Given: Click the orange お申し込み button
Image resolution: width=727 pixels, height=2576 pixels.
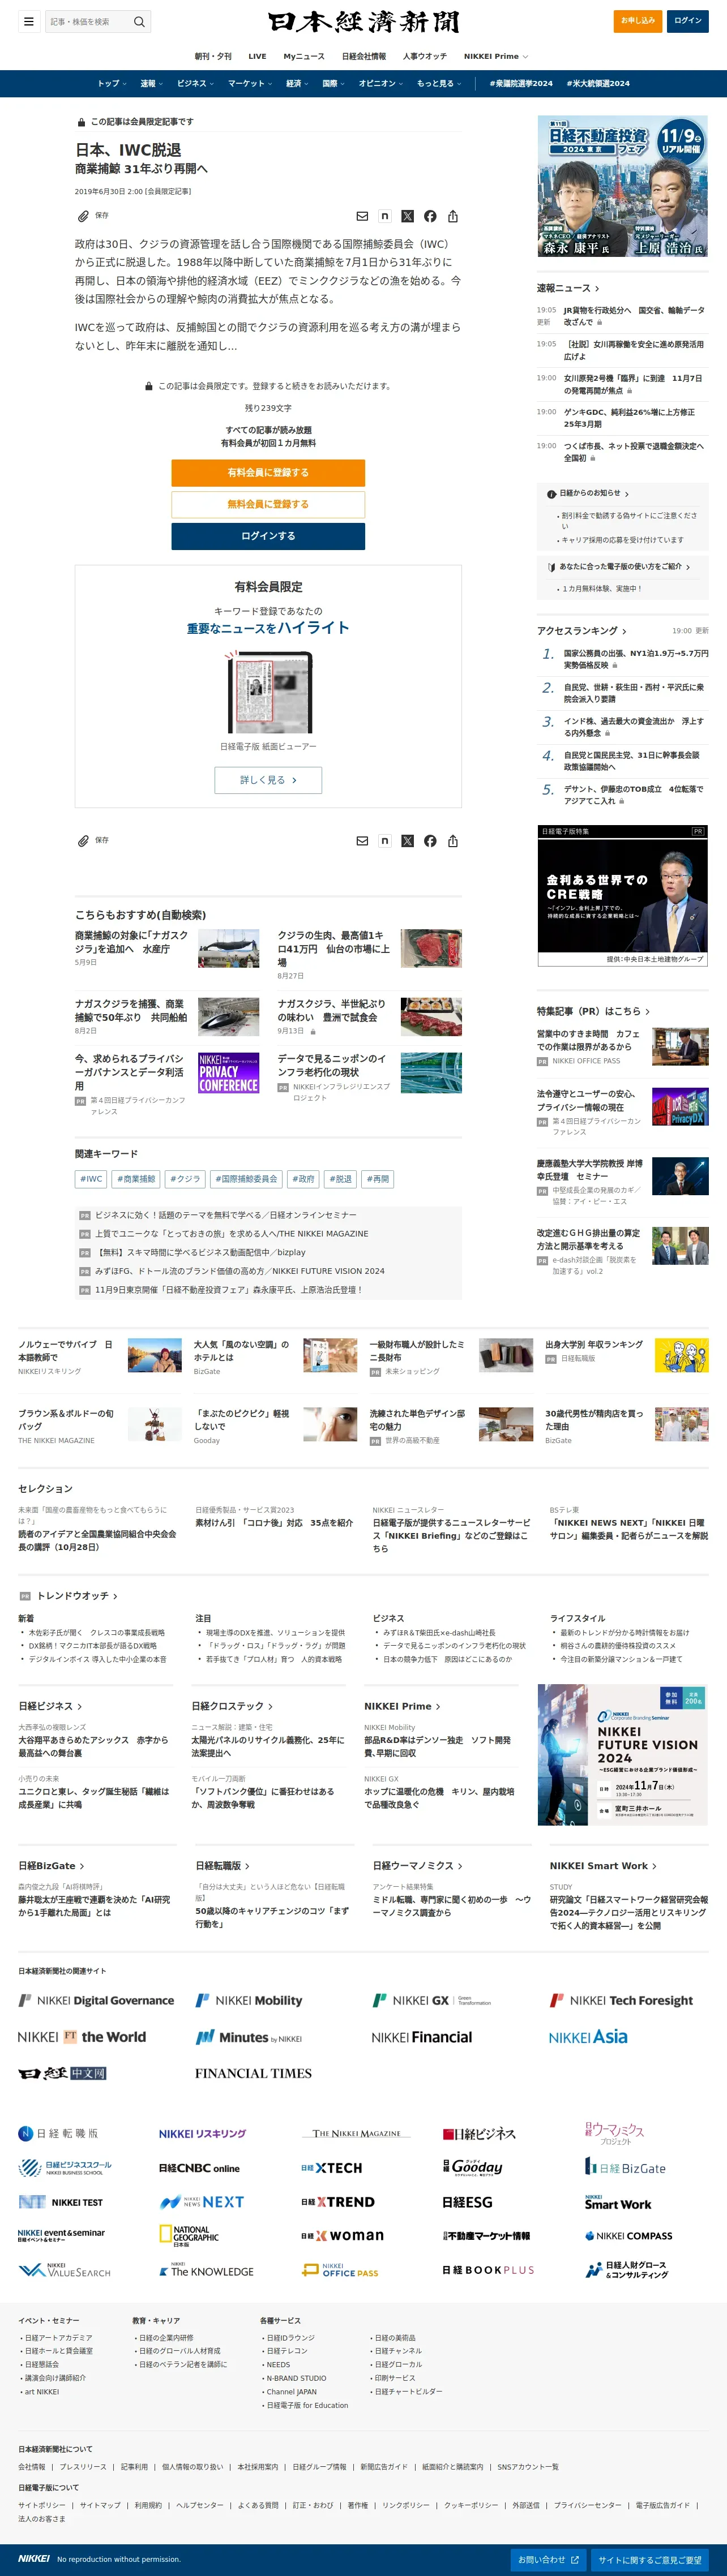Looking at the screenshot, I should 637,20.
